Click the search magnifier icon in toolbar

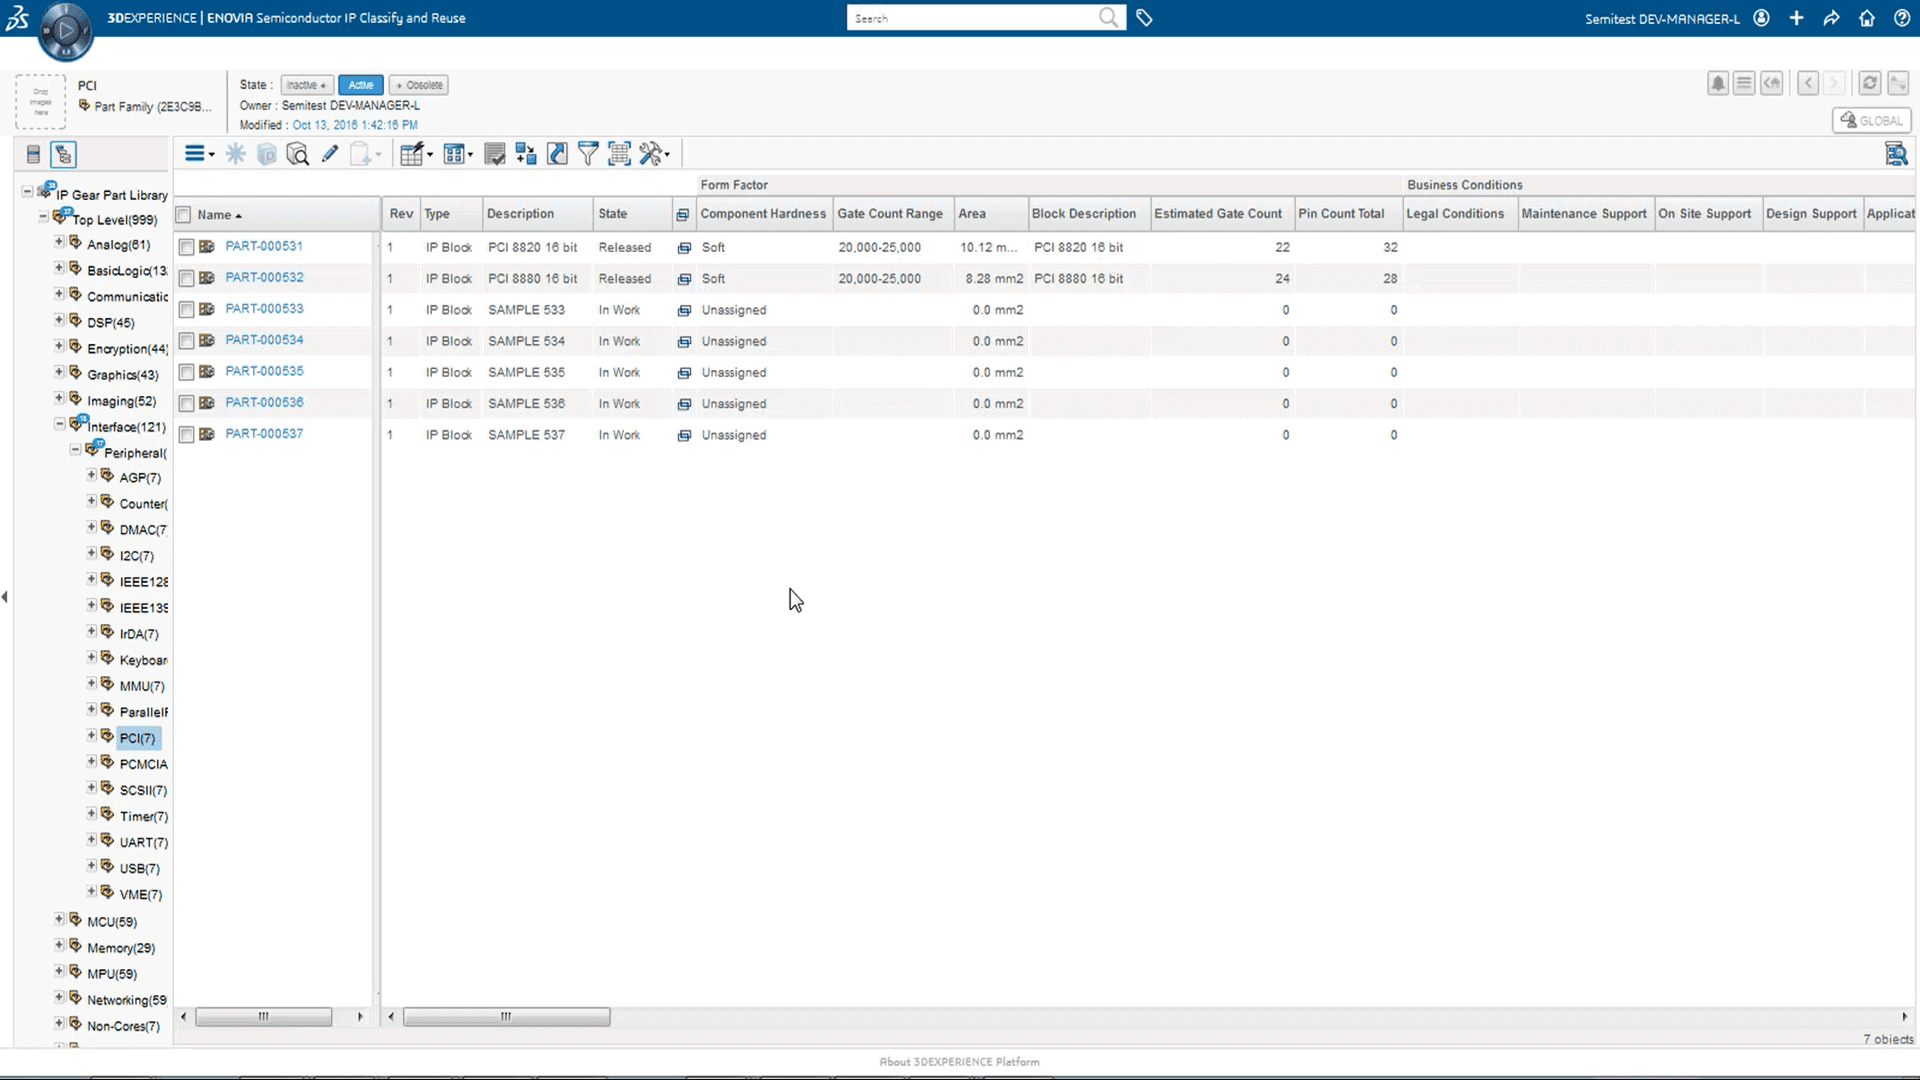click(297, 156)
